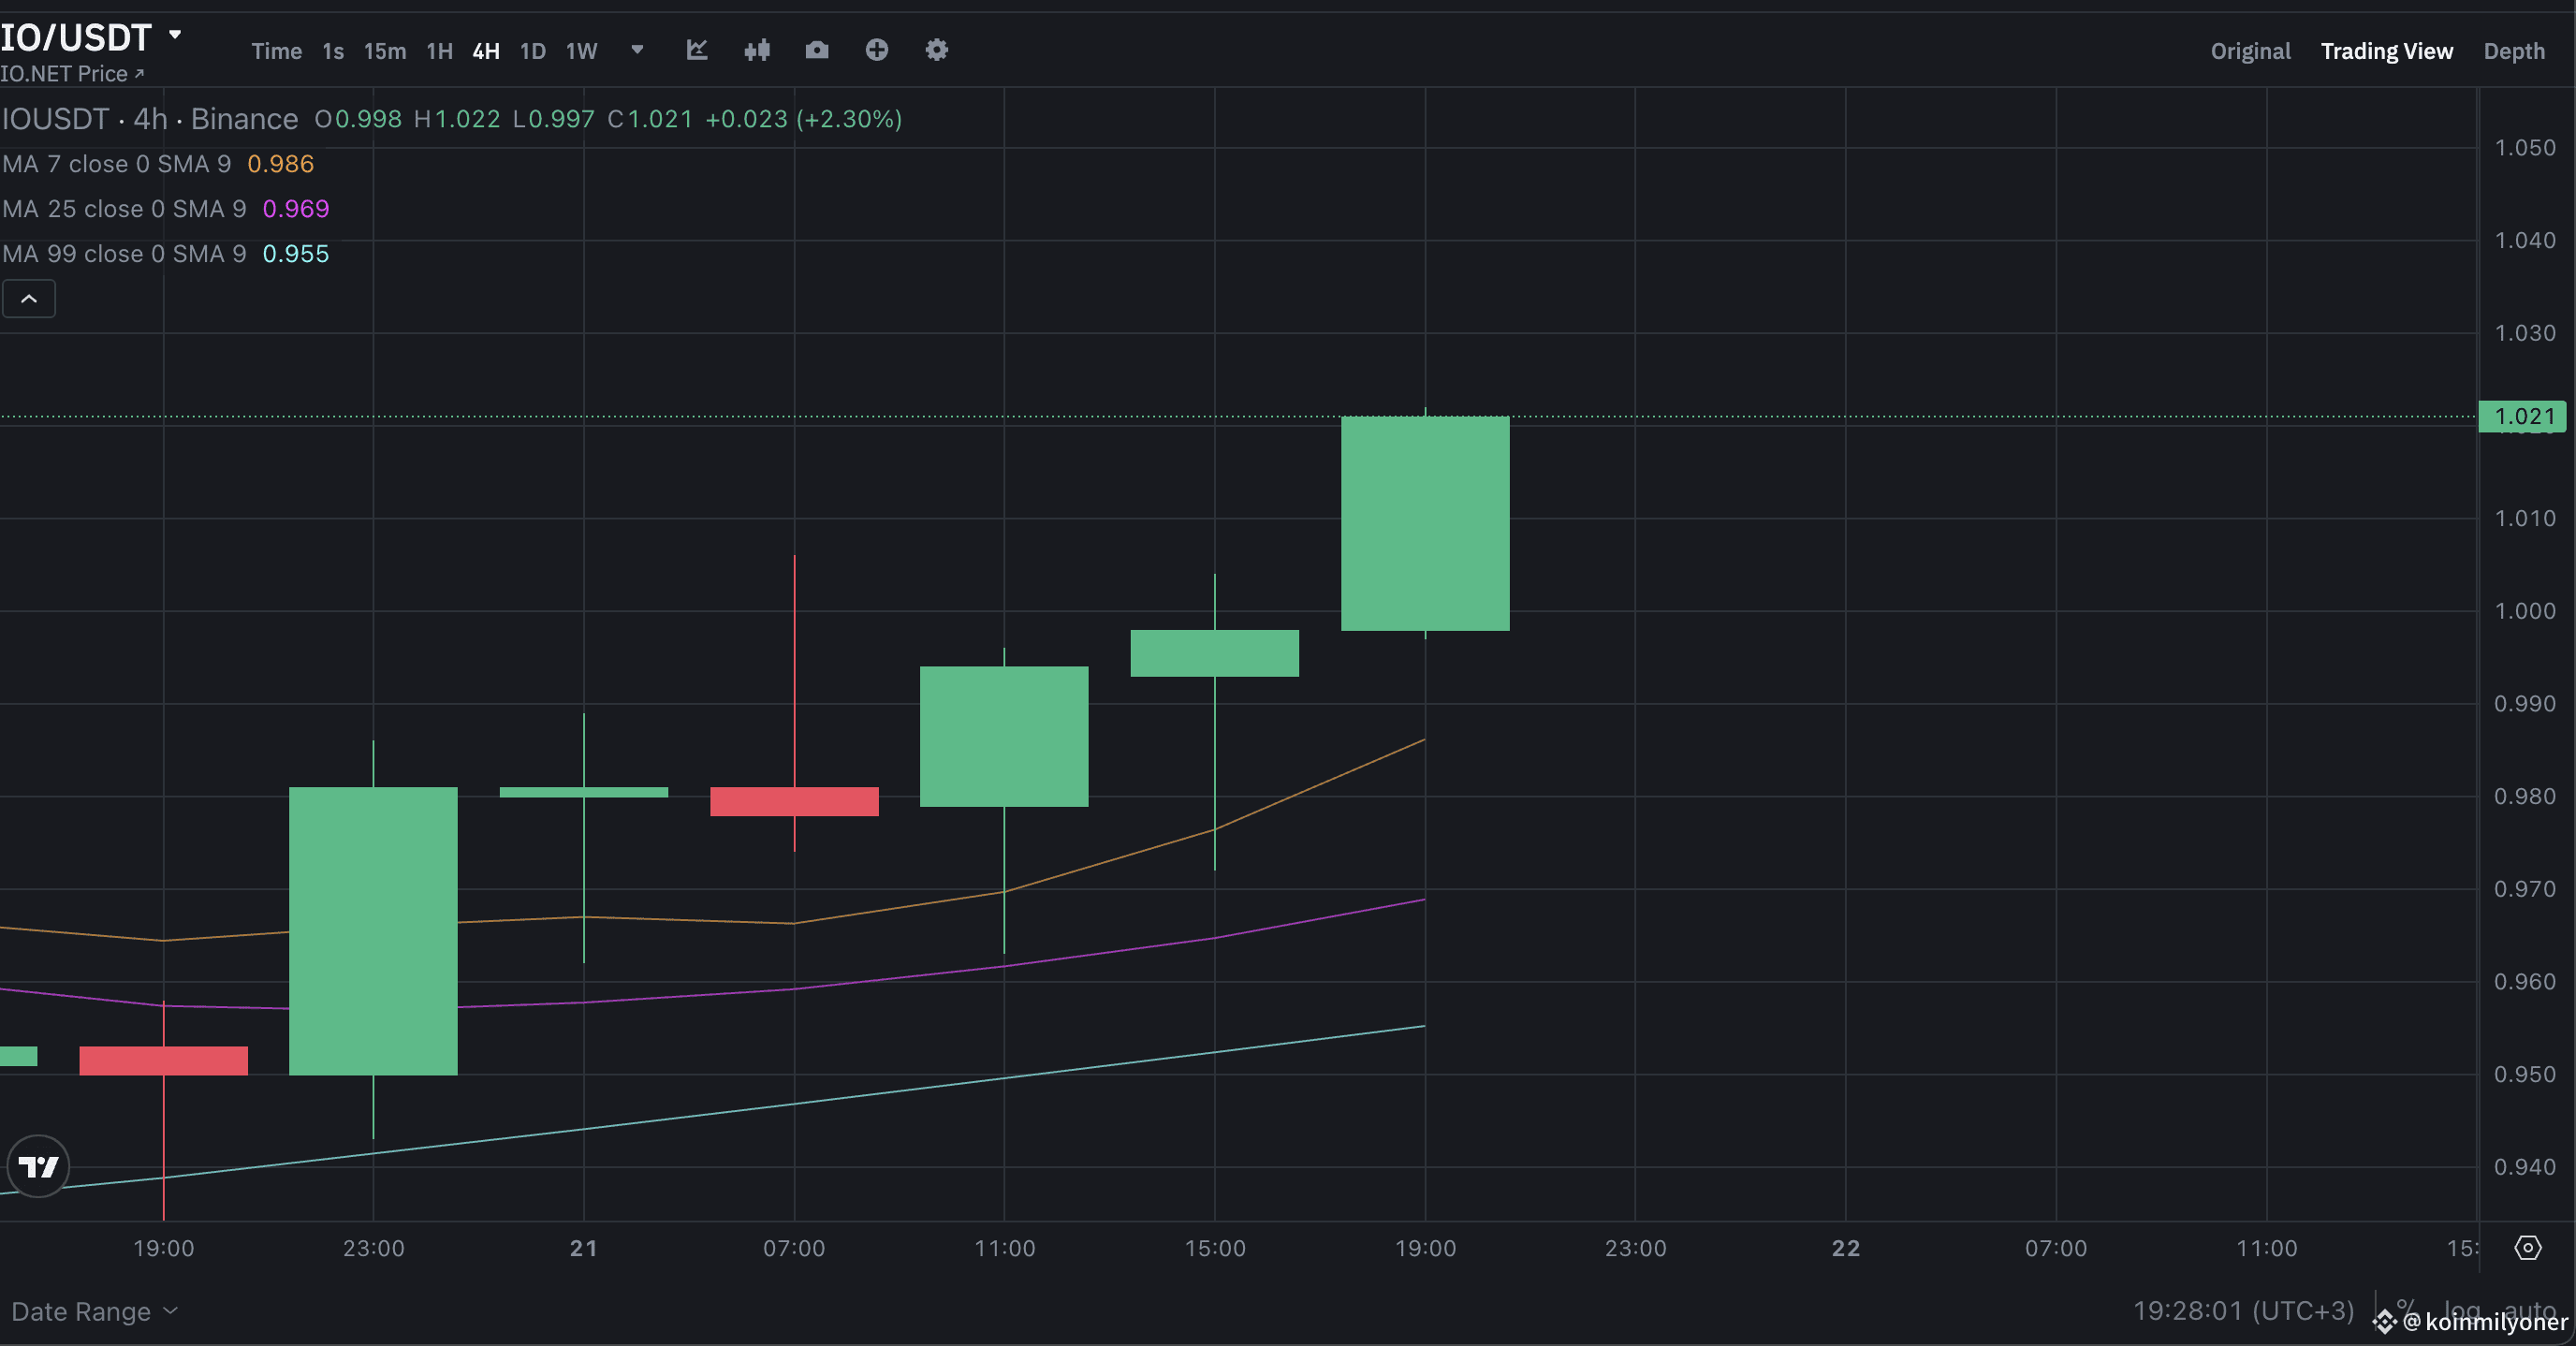Open the price scale settings icon
2576x1346 pixels.
tap(2528, 1248)
